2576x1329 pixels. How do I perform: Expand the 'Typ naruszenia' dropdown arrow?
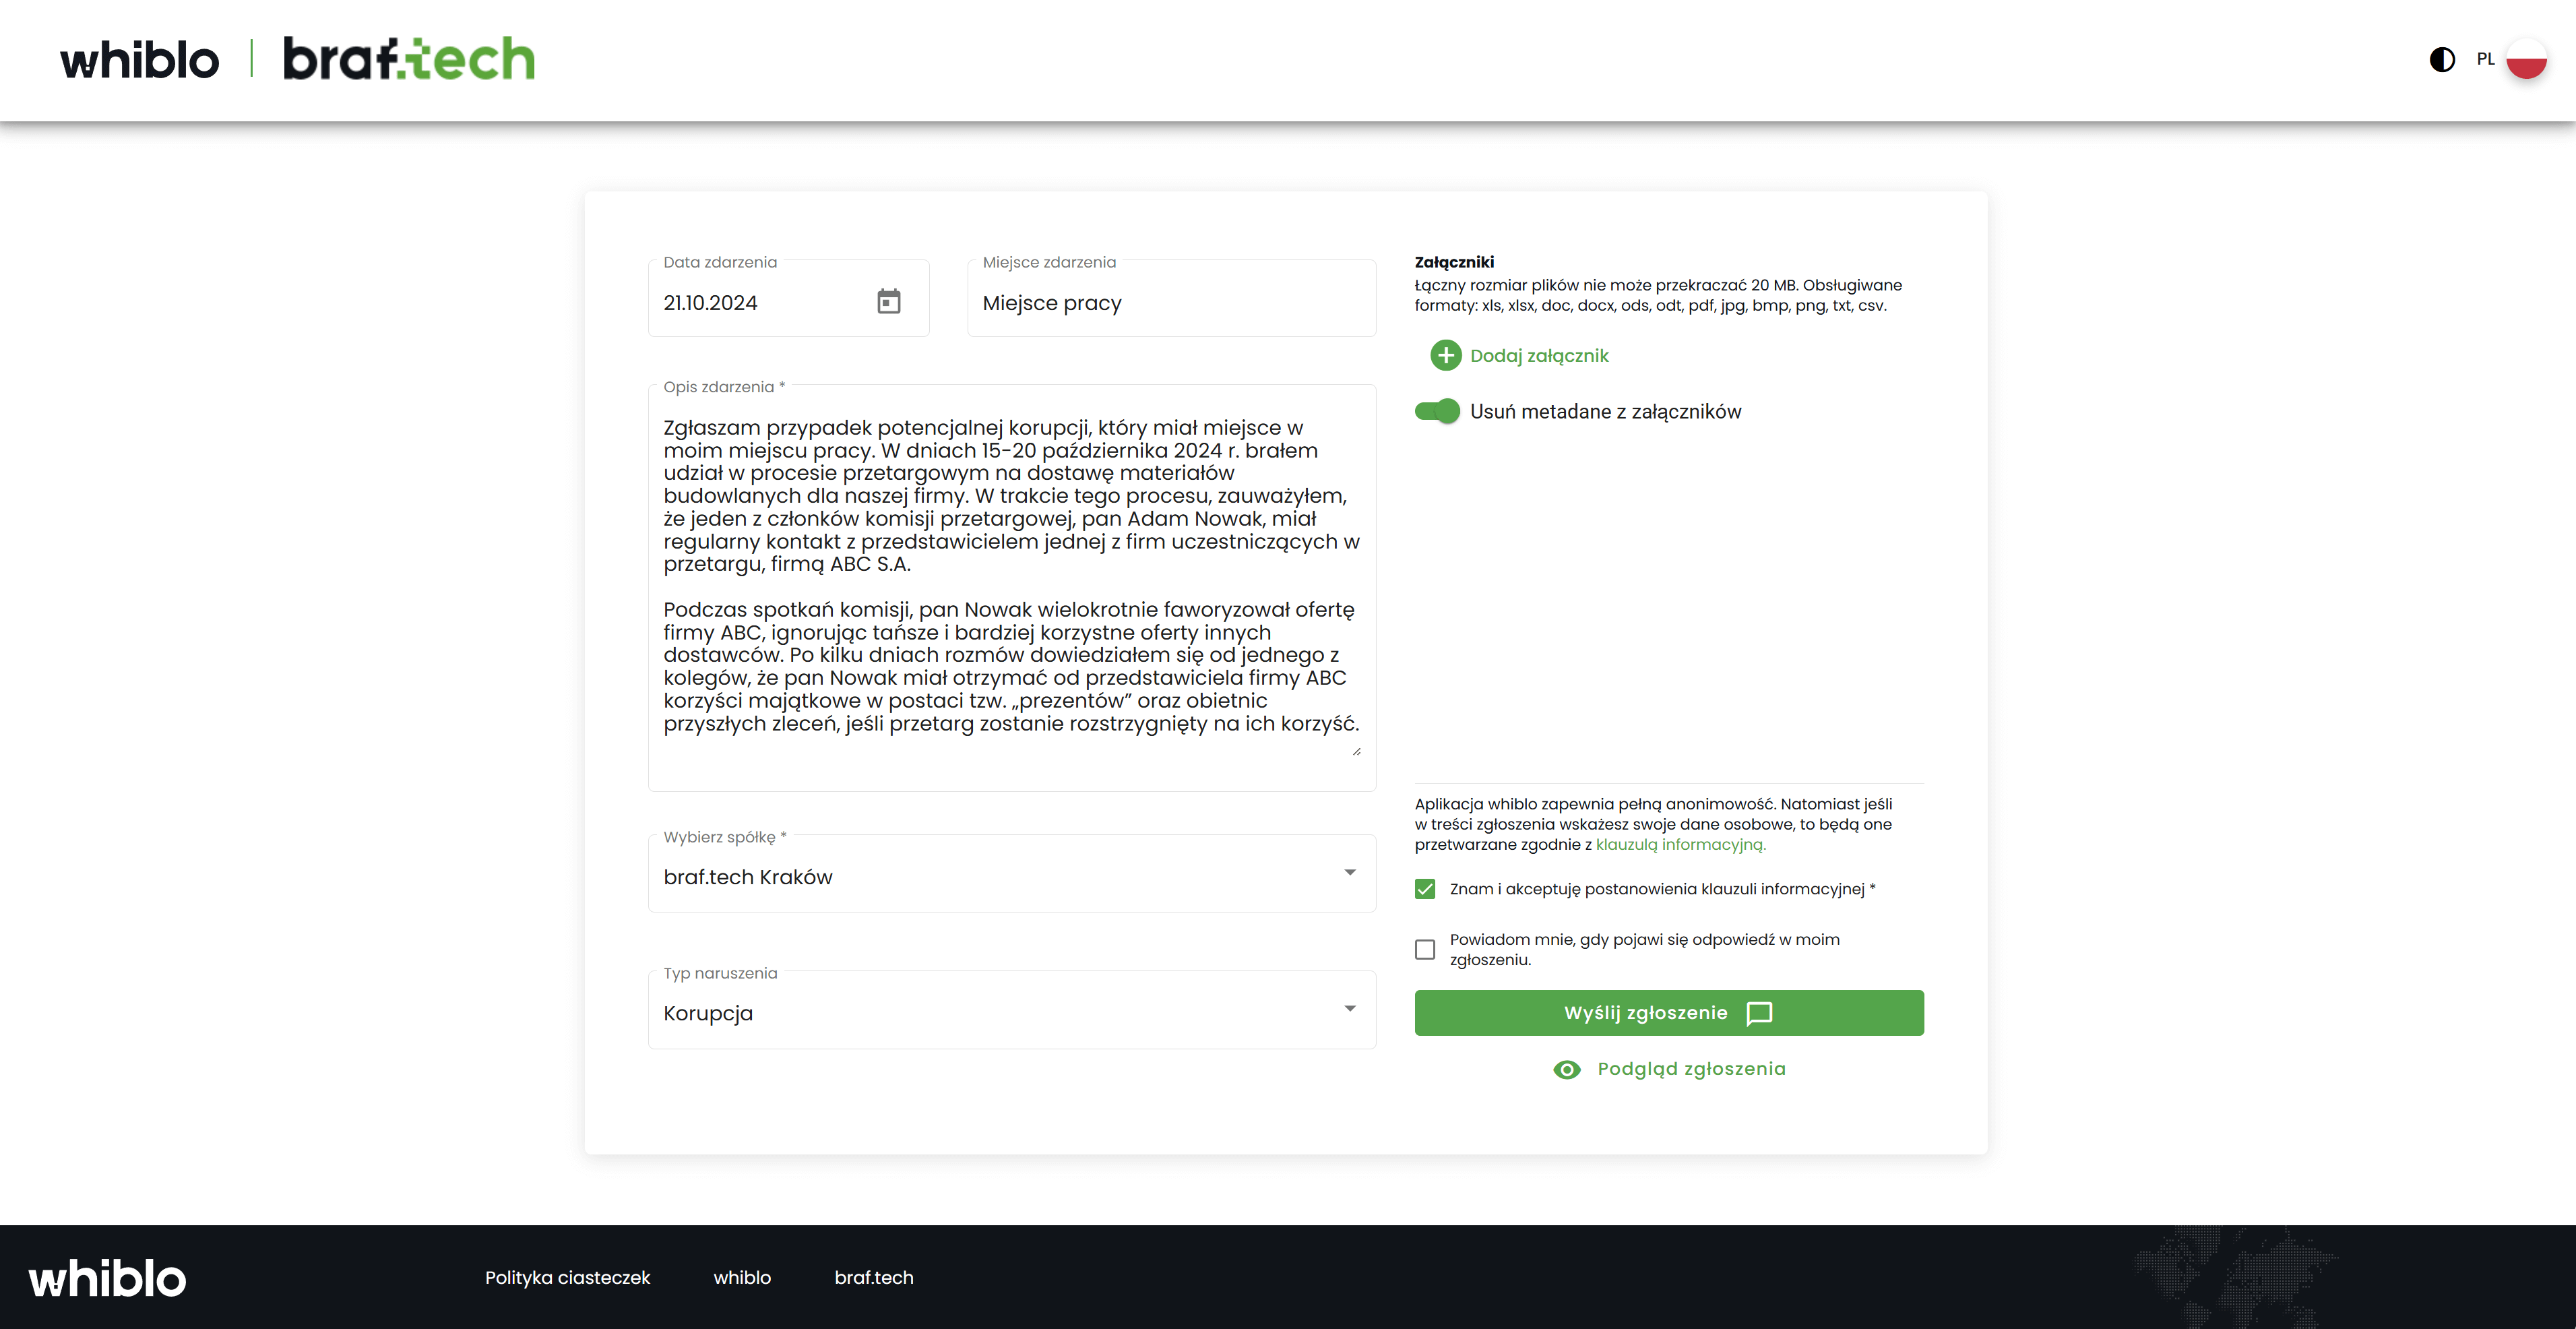click(x=1350, y=1008)
